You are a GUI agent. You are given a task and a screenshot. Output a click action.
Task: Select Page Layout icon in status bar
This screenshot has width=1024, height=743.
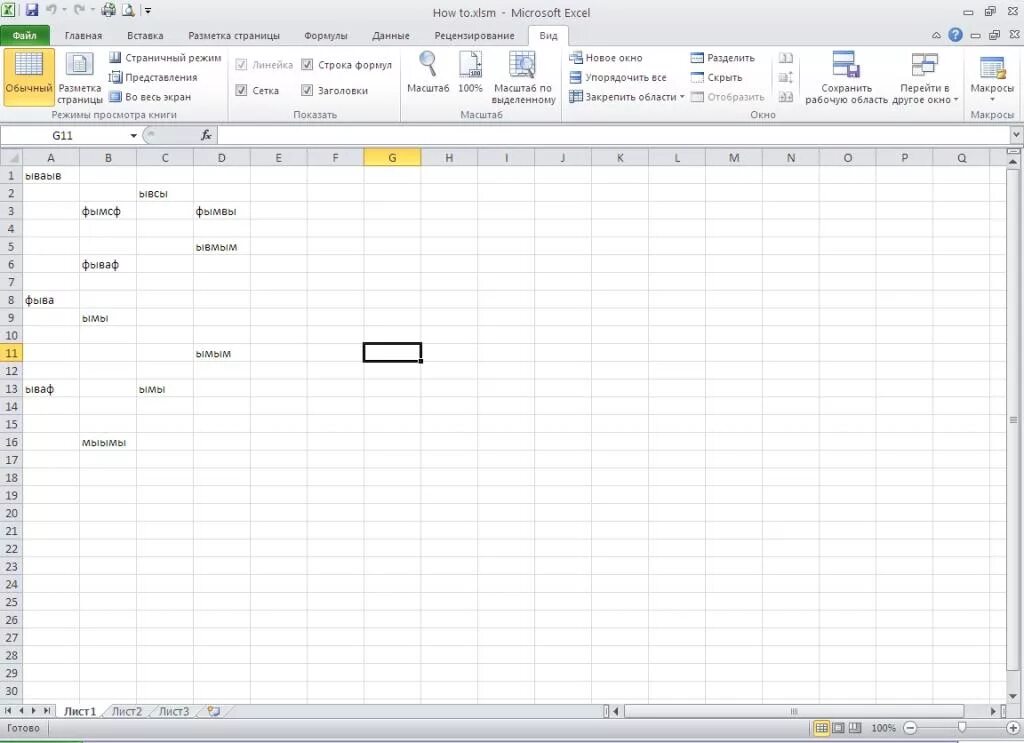tap(838, 728)
